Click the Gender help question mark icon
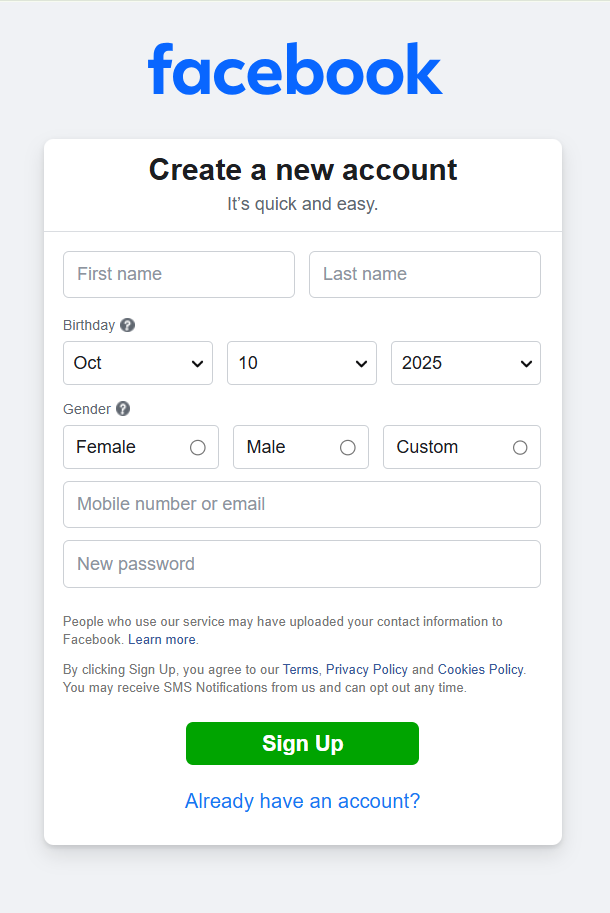This screenshot has height=913, width=610. coord(123,409)
